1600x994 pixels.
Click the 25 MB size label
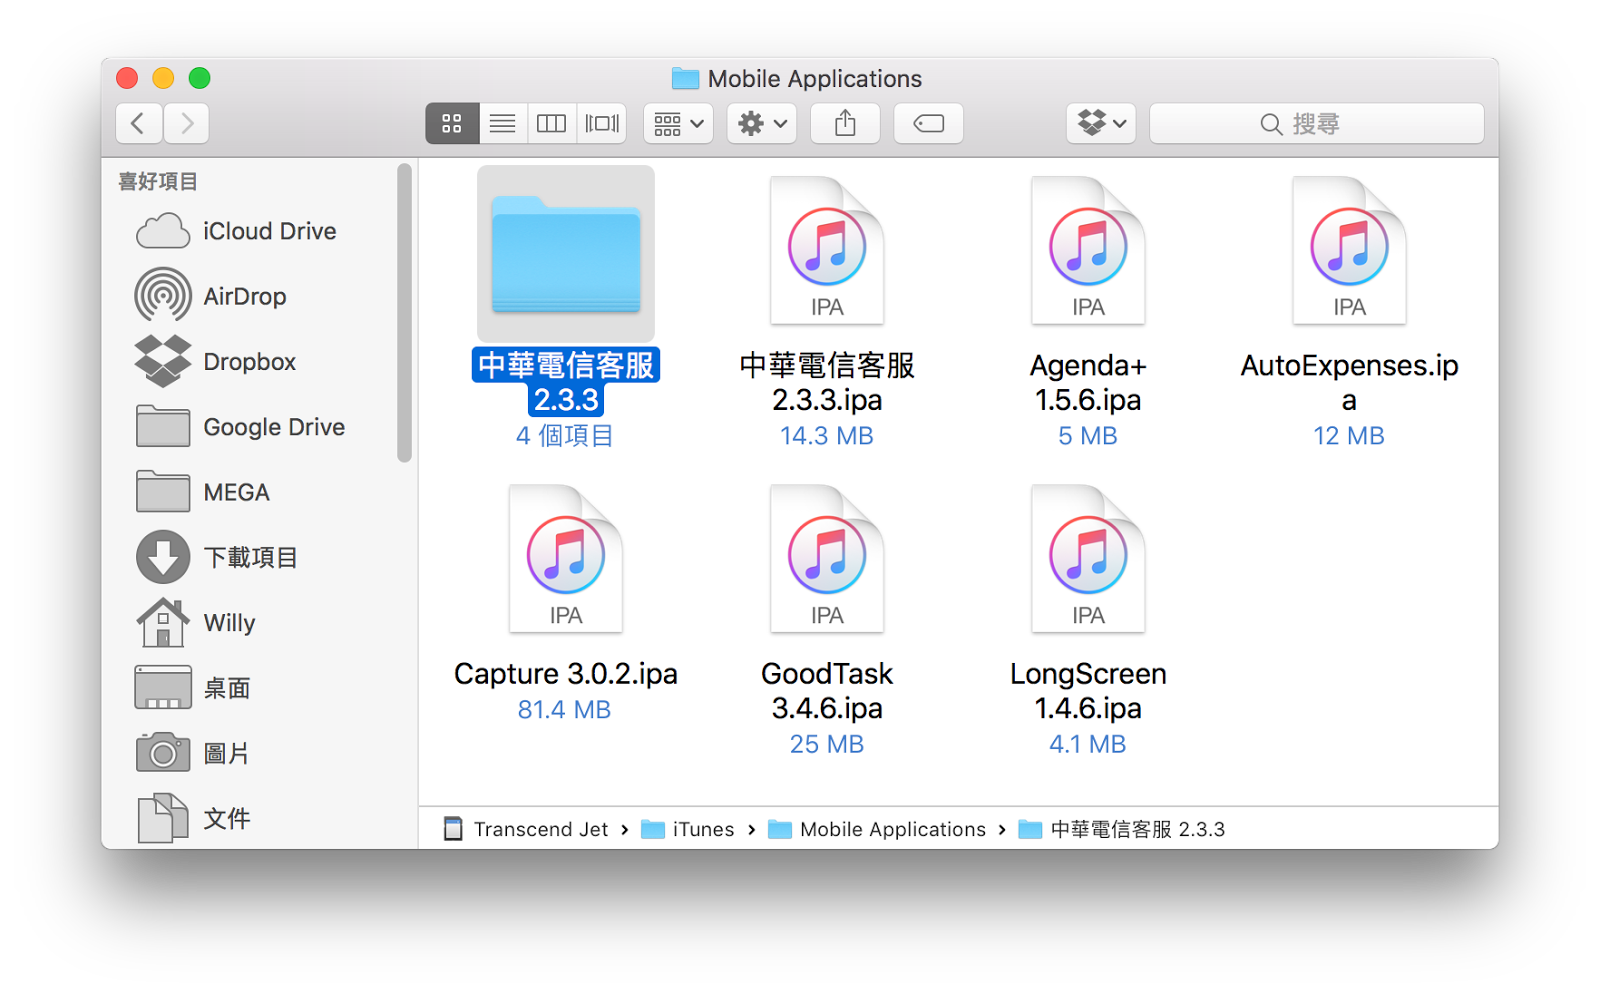827,744
